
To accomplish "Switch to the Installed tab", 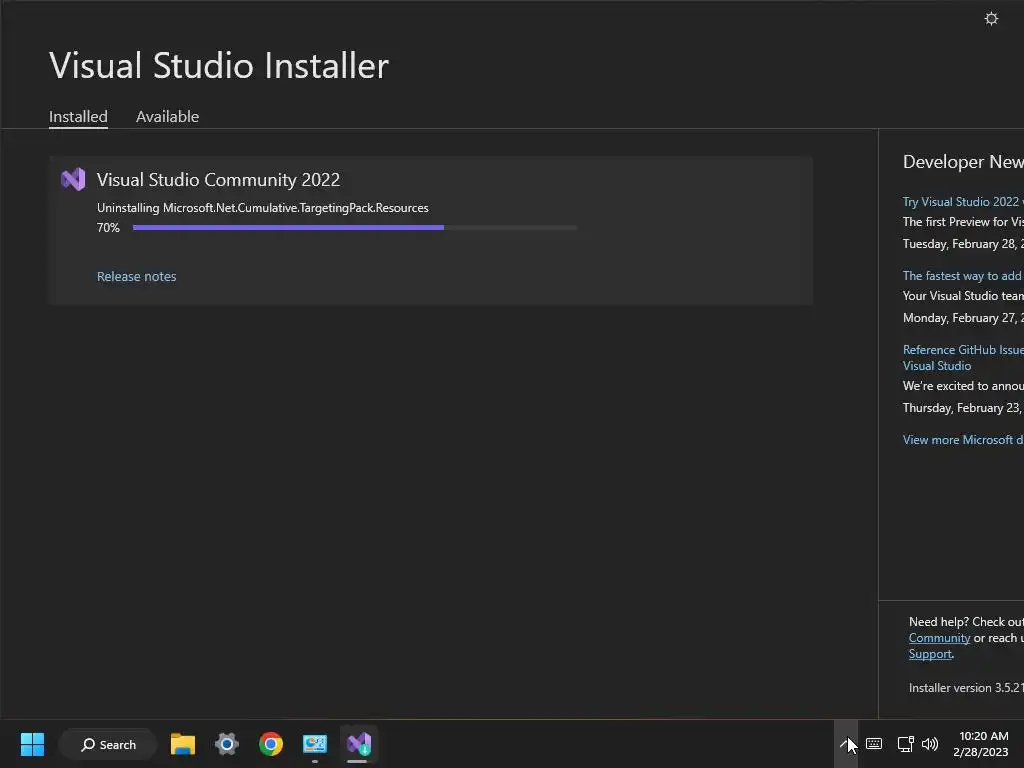I will (x=78, y=116).
